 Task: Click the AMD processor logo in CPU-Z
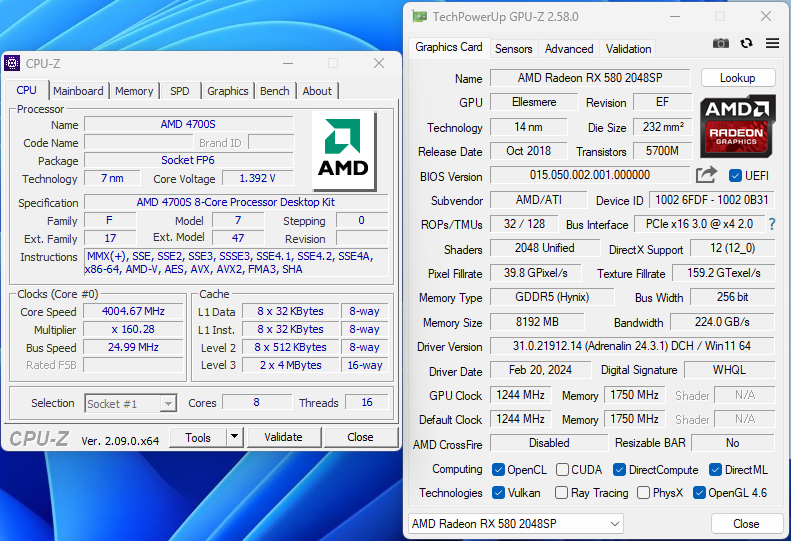(x=344, y=150)
